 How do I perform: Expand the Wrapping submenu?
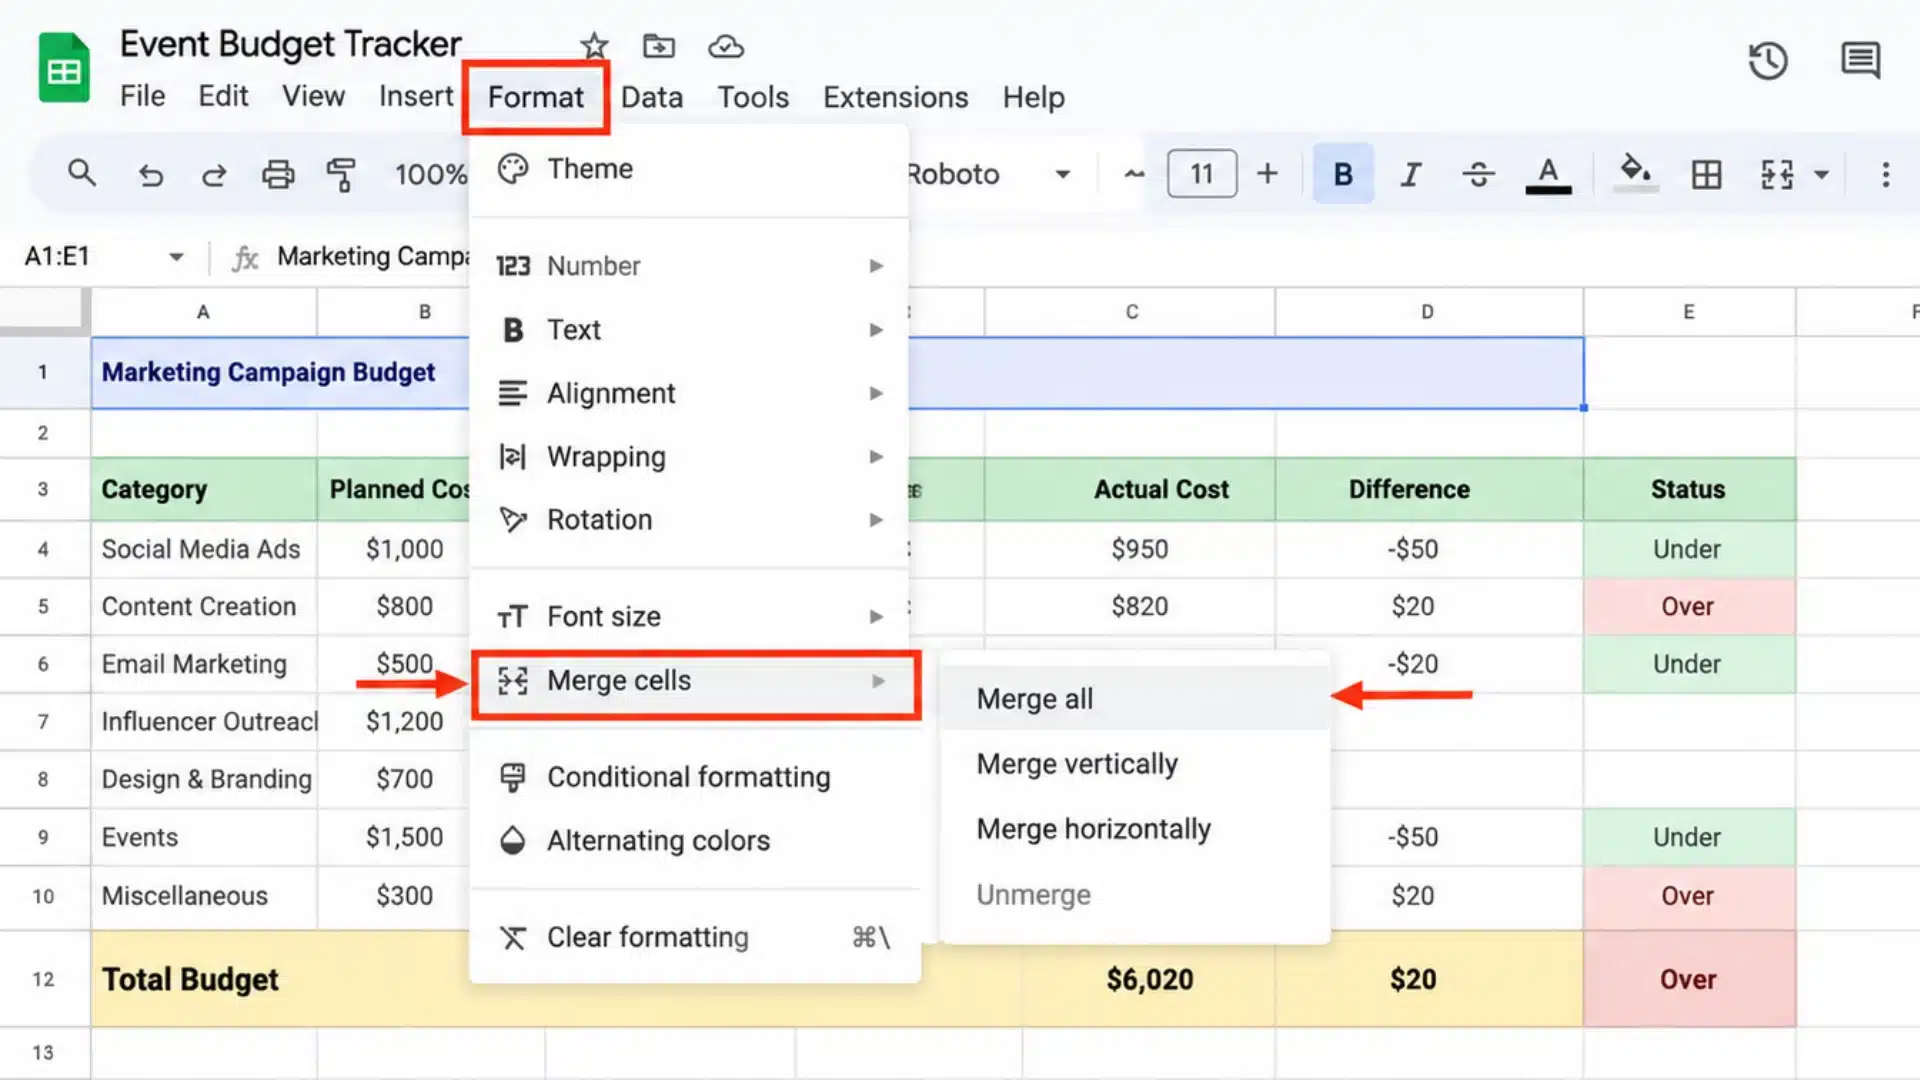689,457
